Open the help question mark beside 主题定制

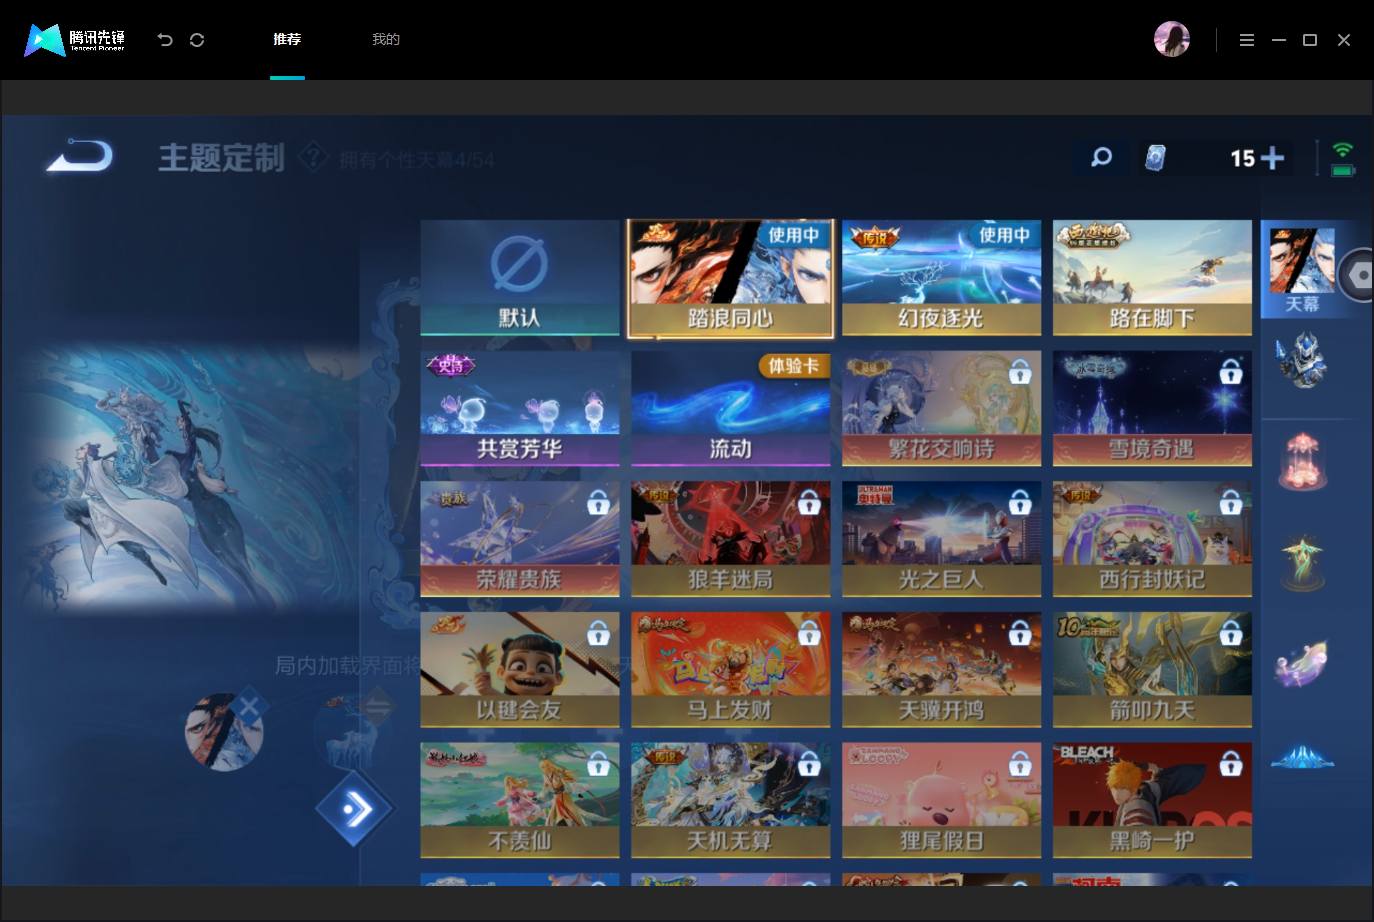313,157
